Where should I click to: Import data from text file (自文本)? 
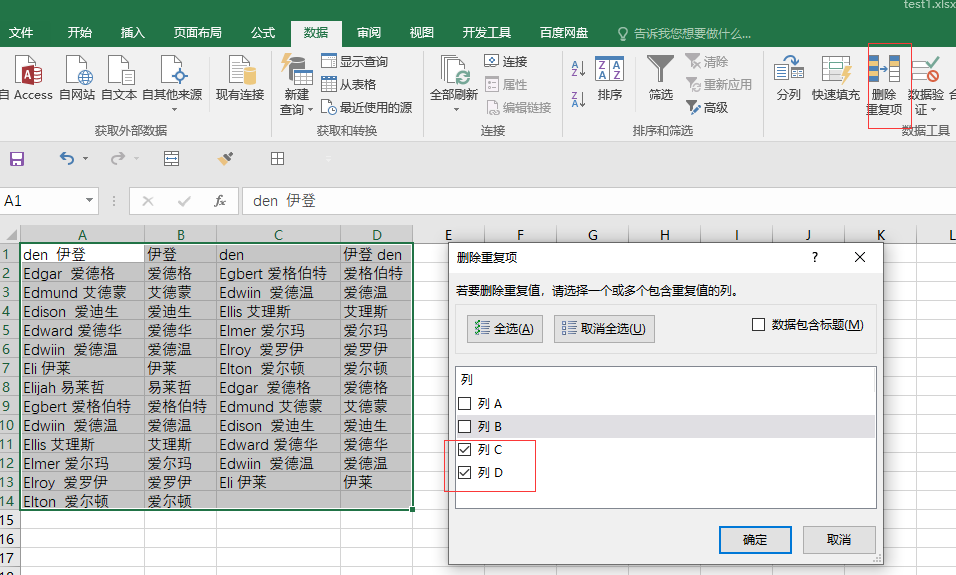tap(119, 77)
